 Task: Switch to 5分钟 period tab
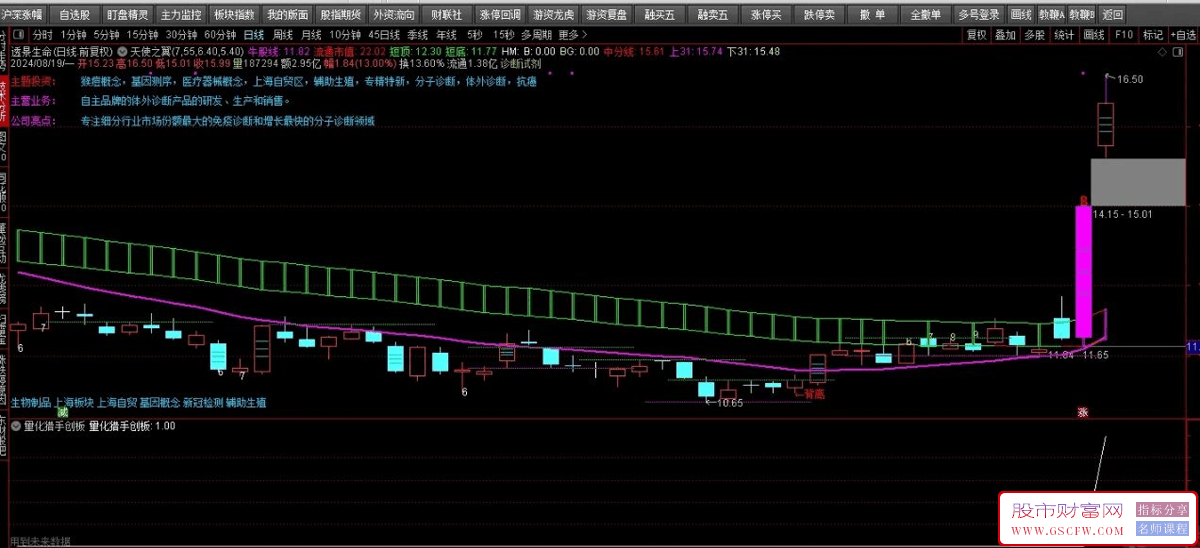click(107, 34)
